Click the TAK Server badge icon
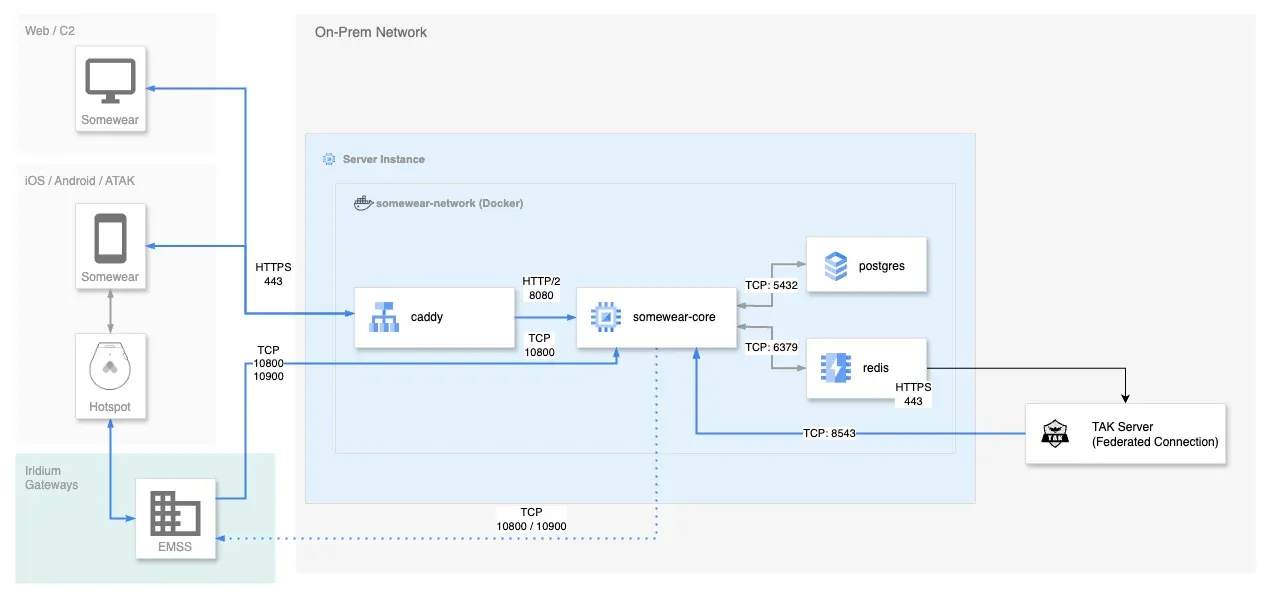The image size is (1264, 597). [x=1055, y=433]
